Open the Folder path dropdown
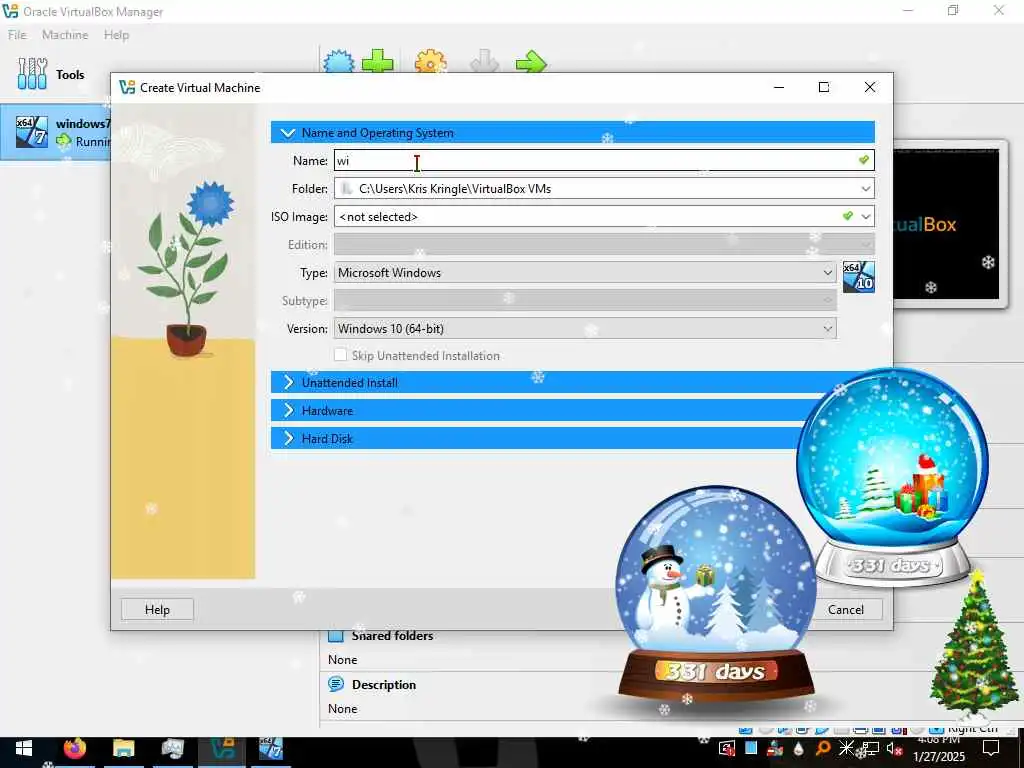The height and width of the screenshot is (768, 1024). [865, 189]
